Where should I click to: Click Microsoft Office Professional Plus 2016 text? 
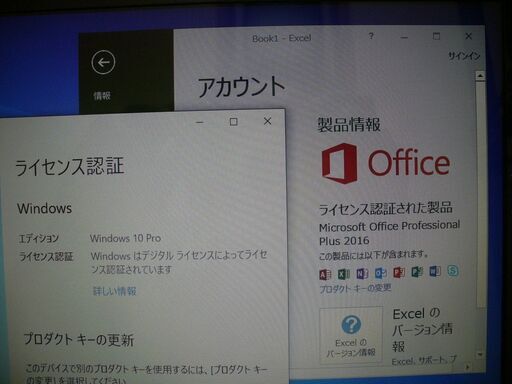(x=389, y=233)
